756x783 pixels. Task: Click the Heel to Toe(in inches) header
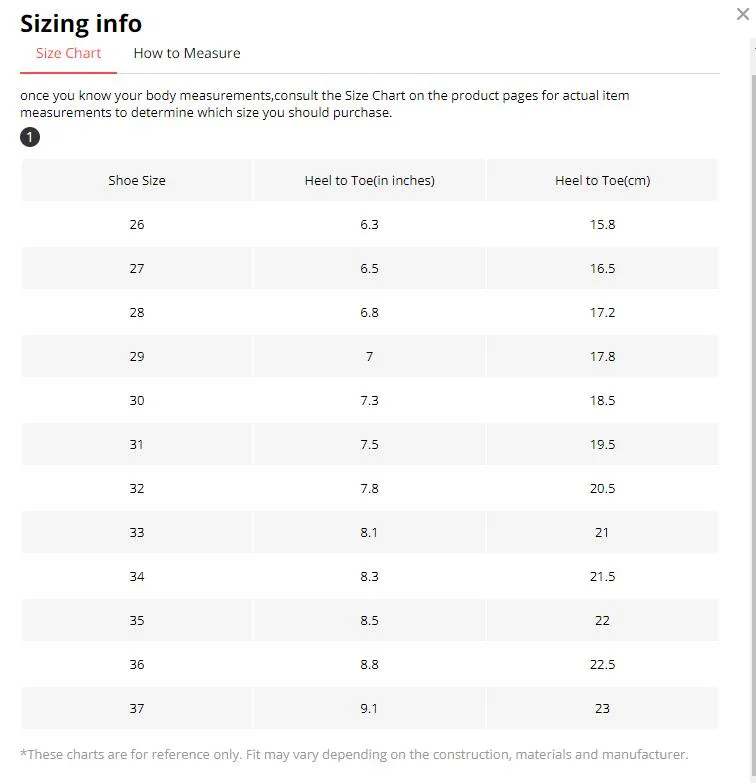(x=370, y=180)
